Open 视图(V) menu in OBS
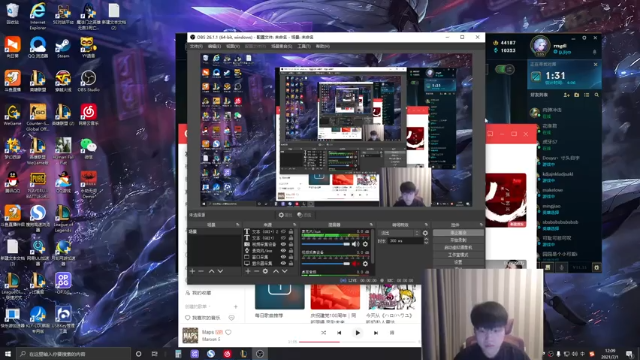 (233, 46)
